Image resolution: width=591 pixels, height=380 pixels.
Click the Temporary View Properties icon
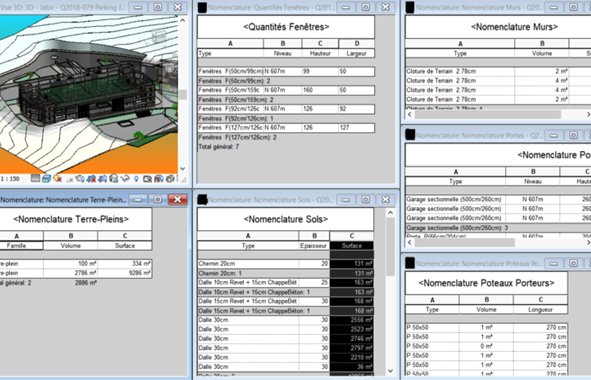[x=147, y=179]
